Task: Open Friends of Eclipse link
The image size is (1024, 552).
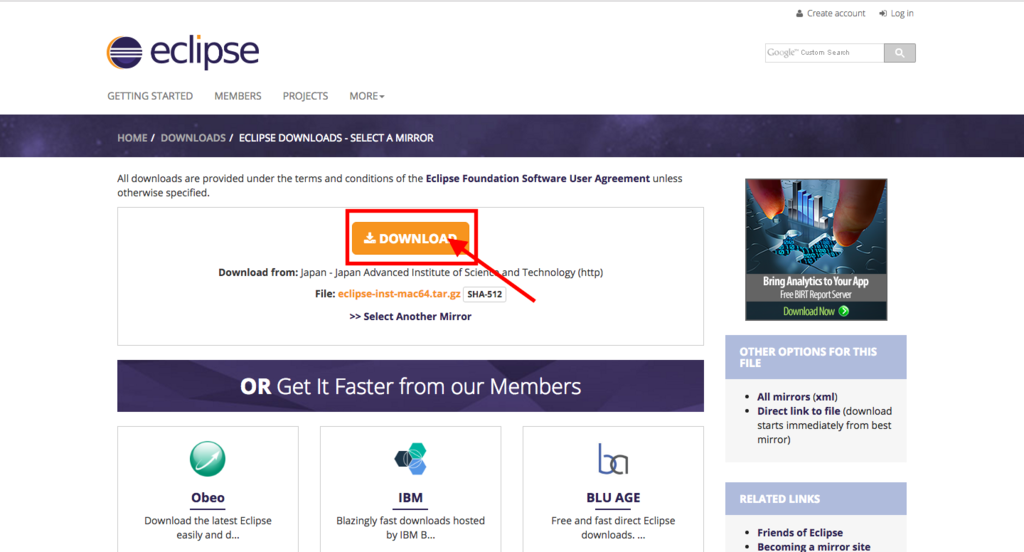Action: point(800,532)
